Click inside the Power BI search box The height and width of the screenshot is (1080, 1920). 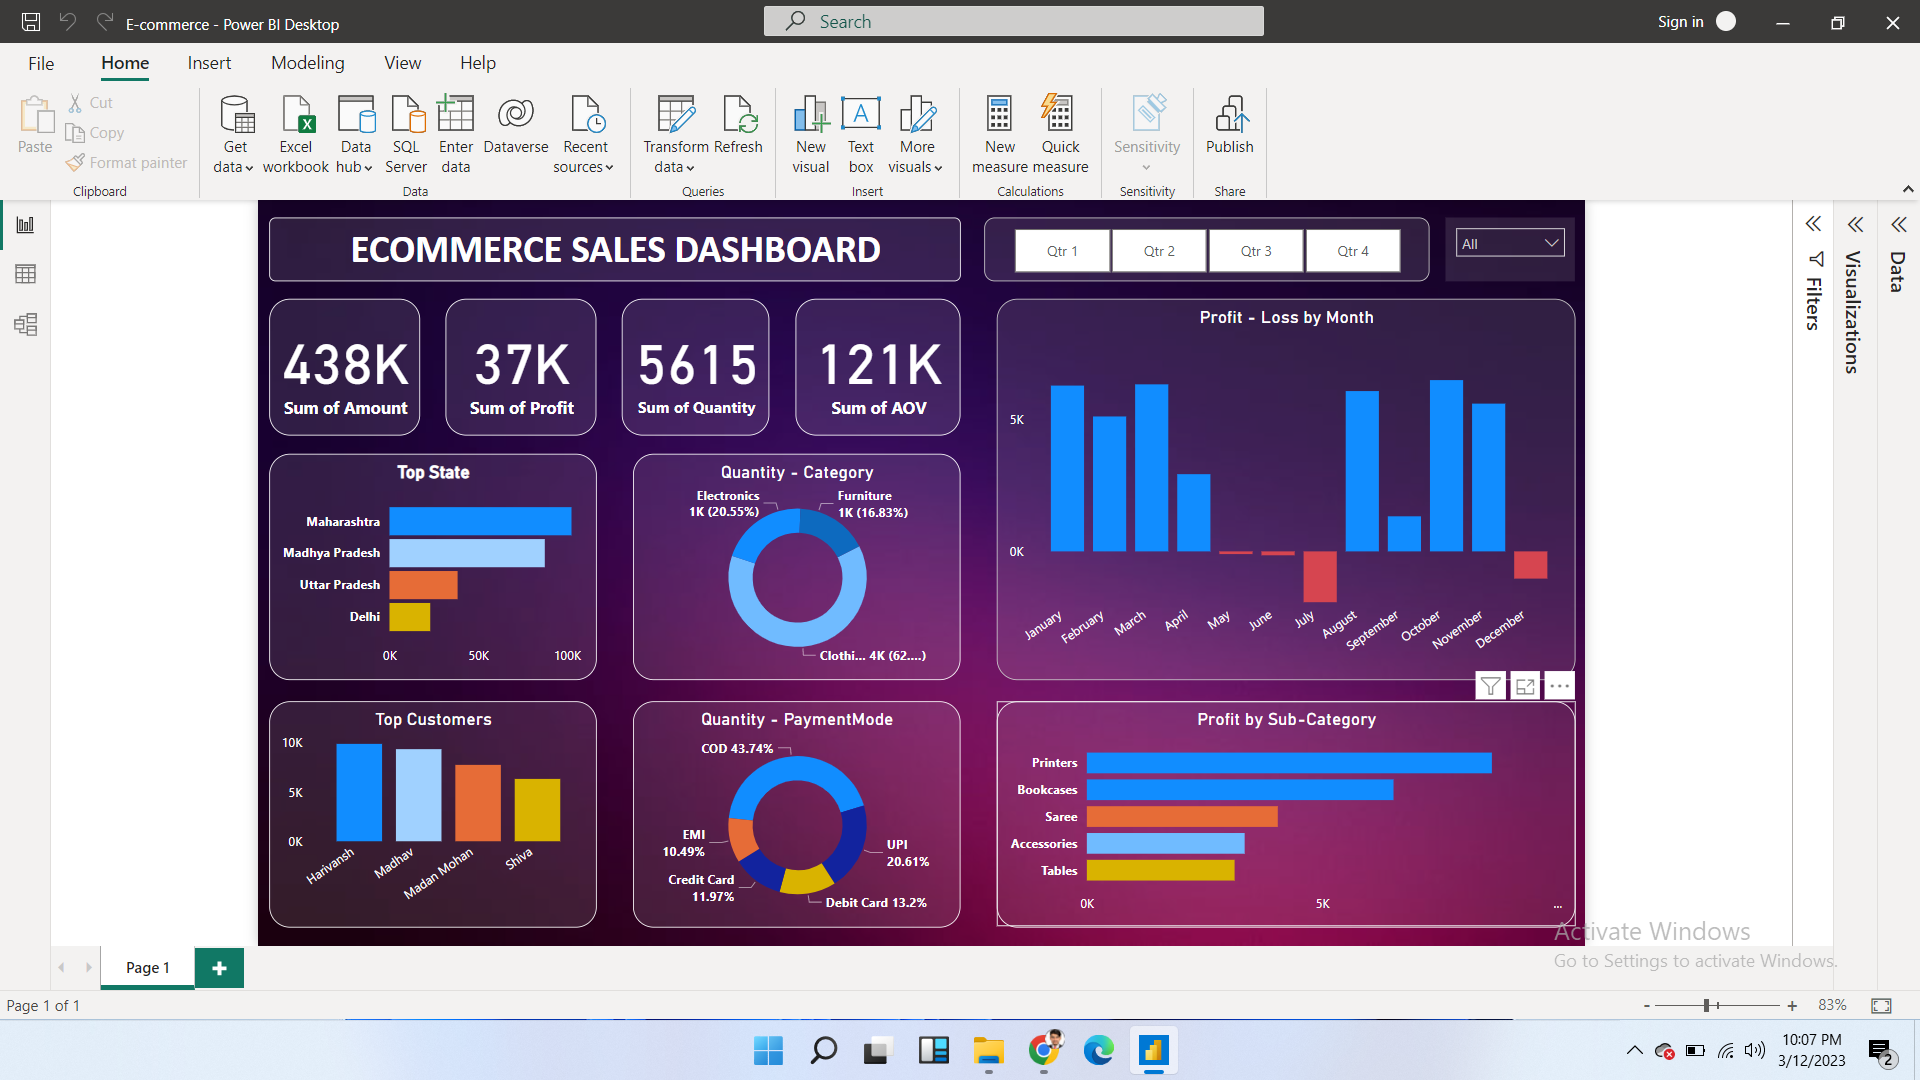(1013, 21)
